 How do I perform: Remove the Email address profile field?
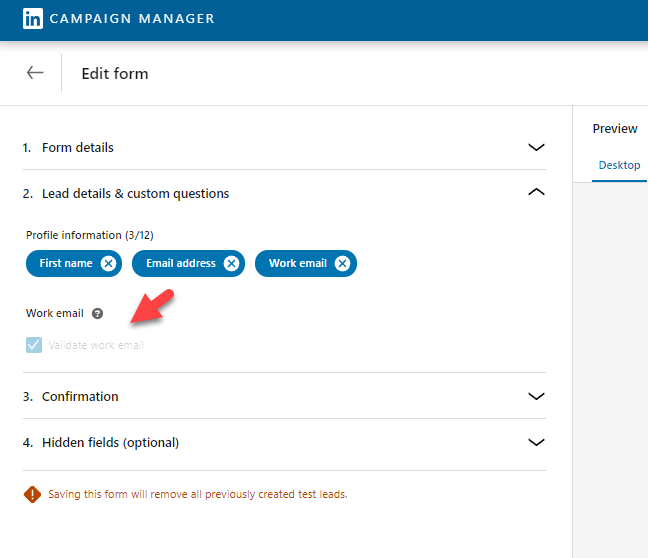231,264
